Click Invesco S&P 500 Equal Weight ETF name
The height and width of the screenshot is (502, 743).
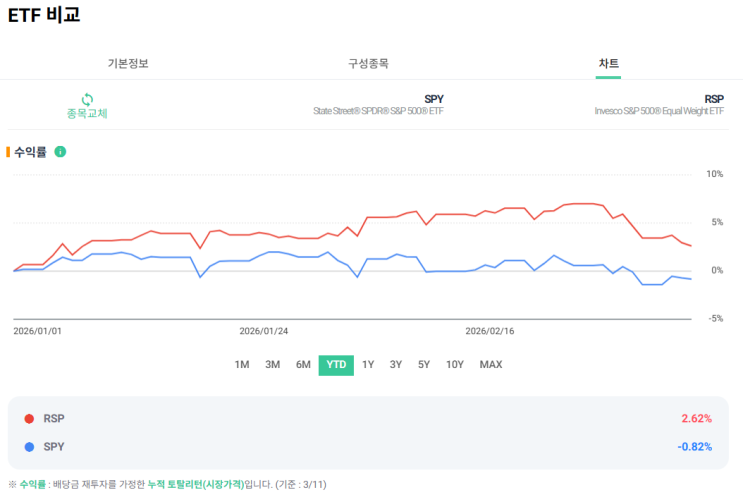(x=659, y=111)
